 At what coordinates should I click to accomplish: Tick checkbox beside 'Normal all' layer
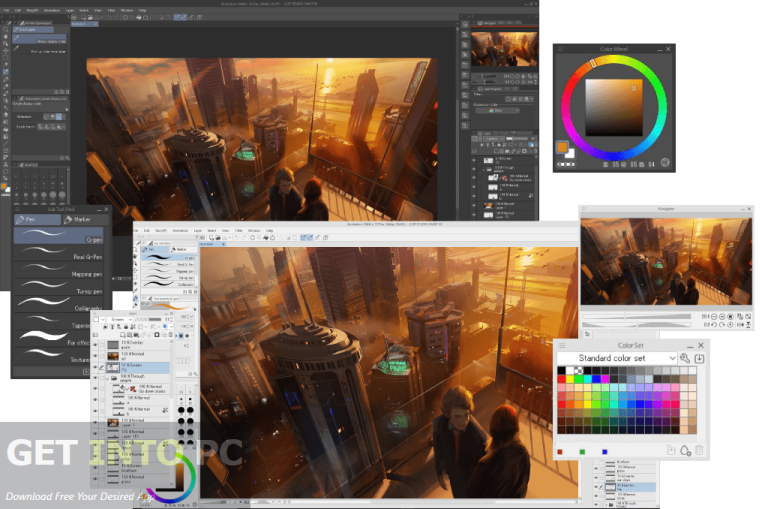pos(102,356)
